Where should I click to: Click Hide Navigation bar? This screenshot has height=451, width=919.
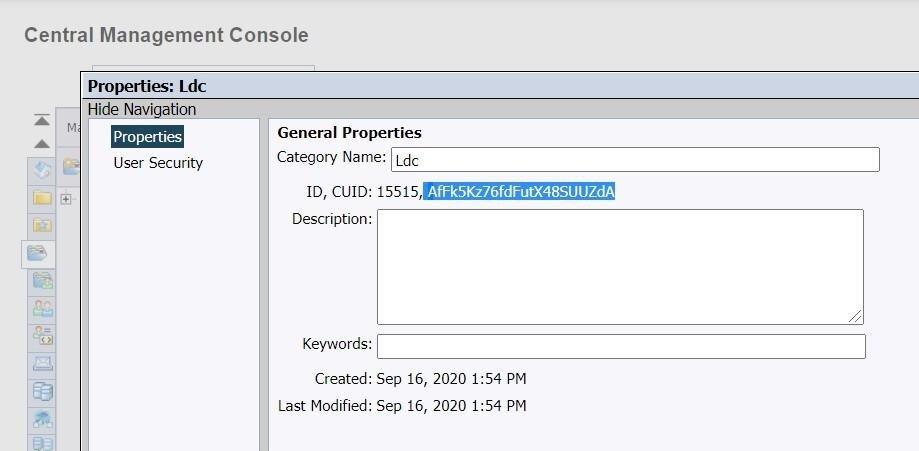(x=142, y=109)
